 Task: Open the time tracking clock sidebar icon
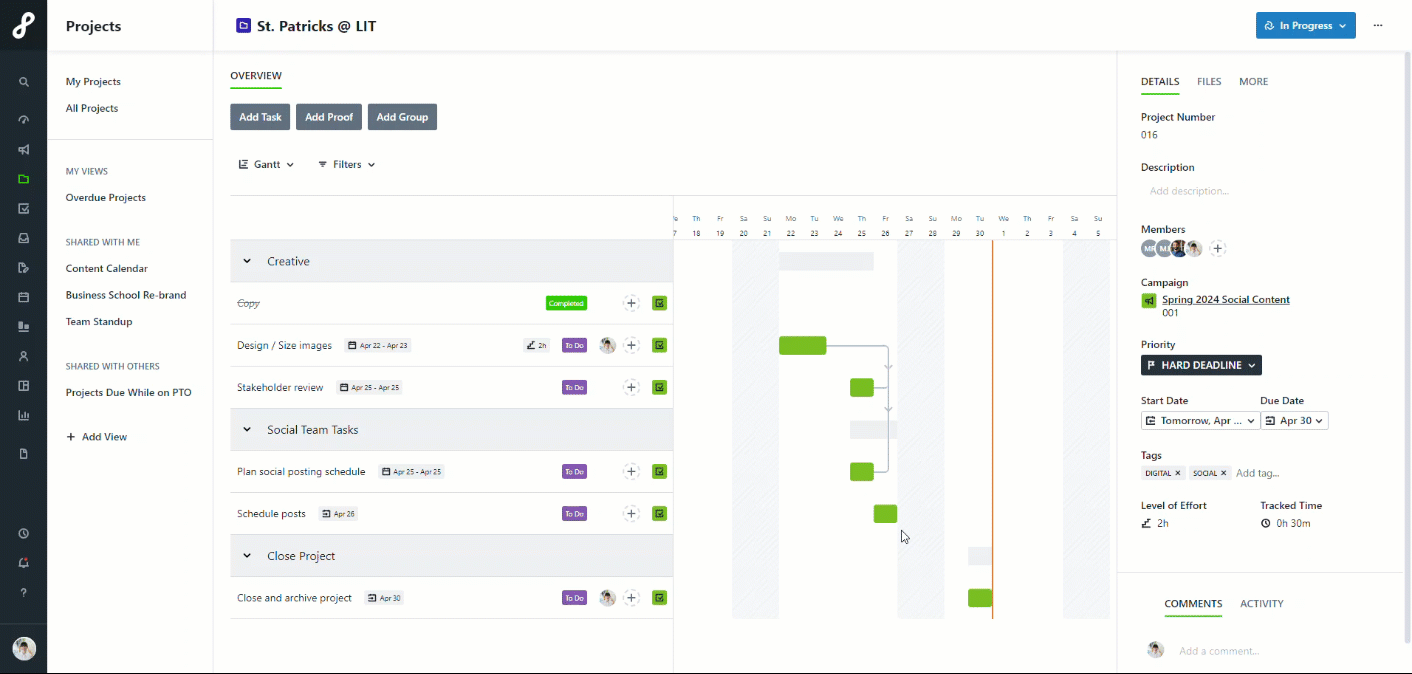pos(24,534)
